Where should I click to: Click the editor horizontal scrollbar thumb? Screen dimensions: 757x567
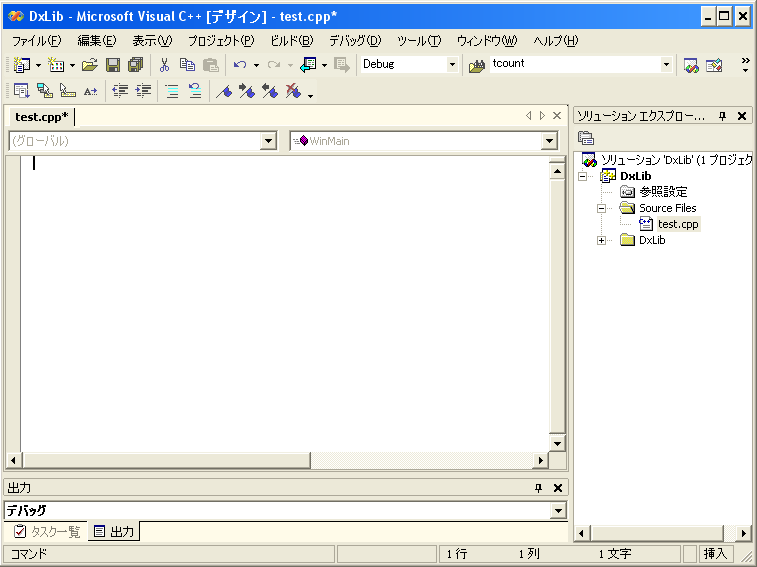(167, 461)
